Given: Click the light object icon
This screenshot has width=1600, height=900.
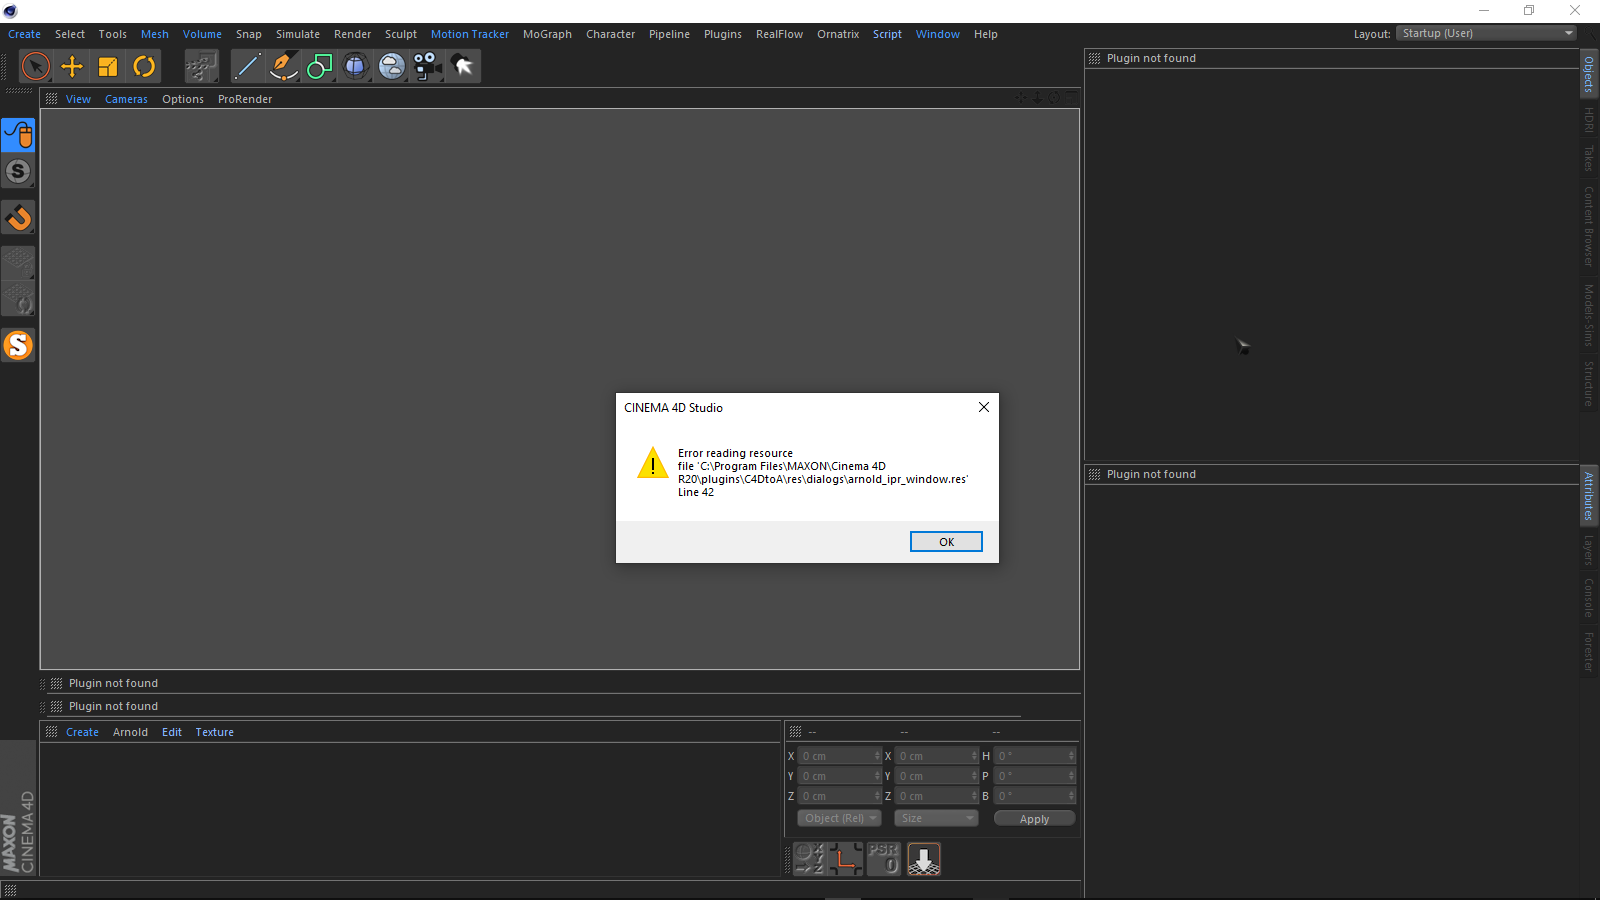Looking at the screenshot, I should (x=463, y=67).
